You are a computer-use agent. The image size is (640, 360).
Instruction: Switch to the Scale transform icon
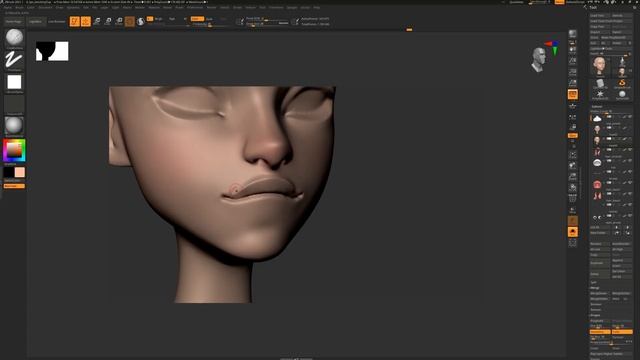coord(108,21)
